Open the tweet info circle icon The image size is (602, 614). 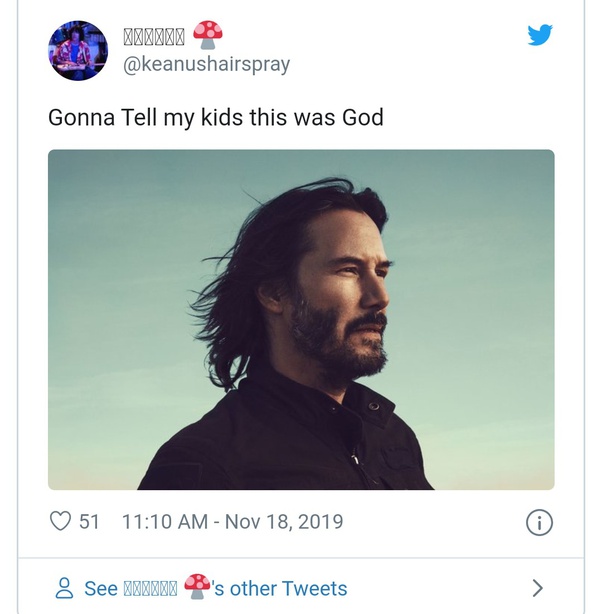point(539,522)
